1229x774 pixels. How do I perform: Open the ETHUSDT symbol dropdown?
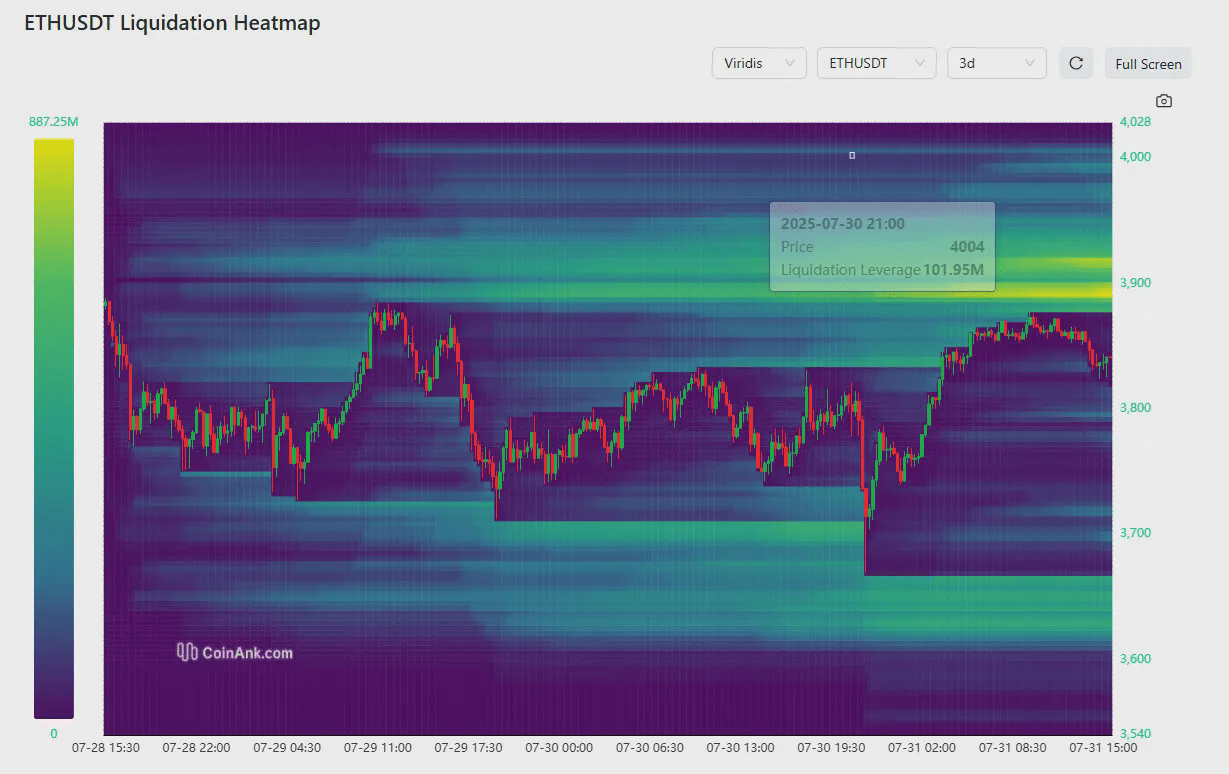(877, 63)
